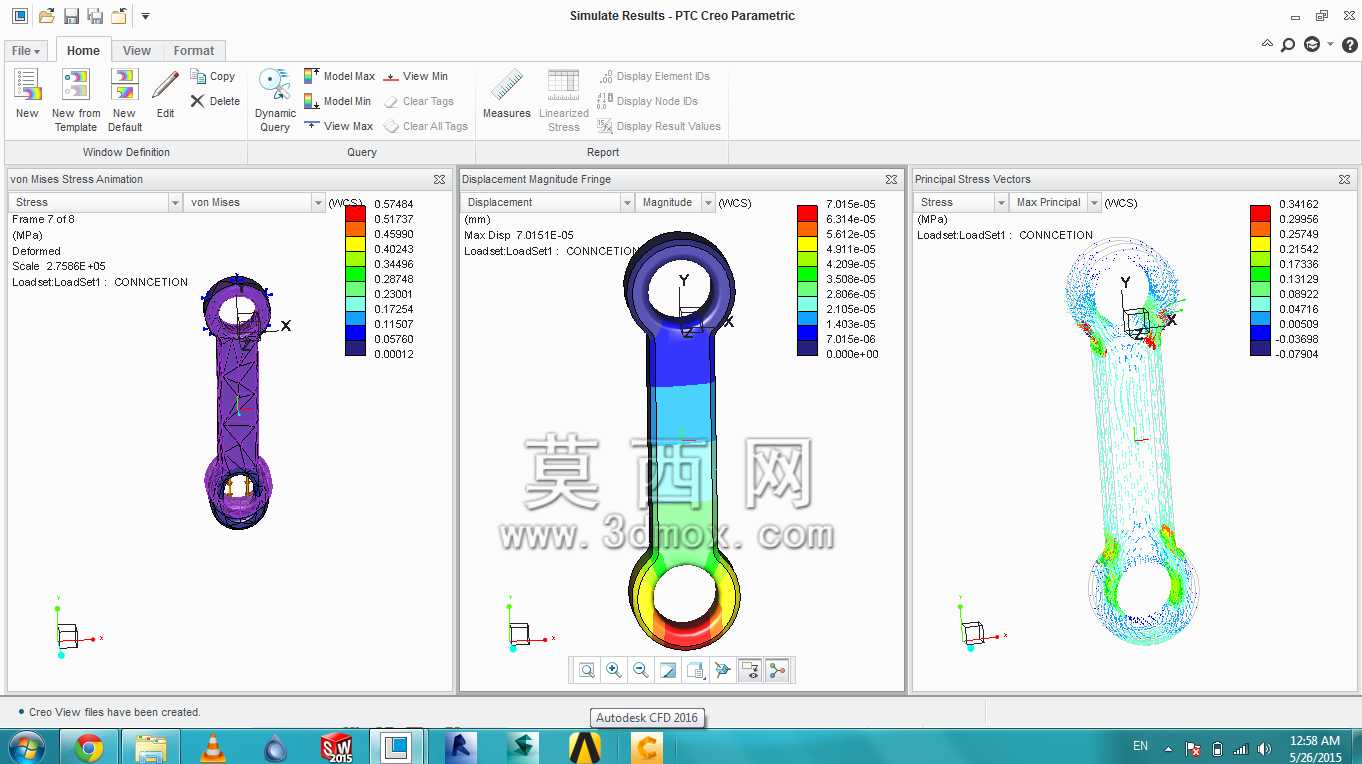Viewport: 1362px width, 764px height.
Task: Switch to the Format ribbon tab
Action: pos(194,51)
